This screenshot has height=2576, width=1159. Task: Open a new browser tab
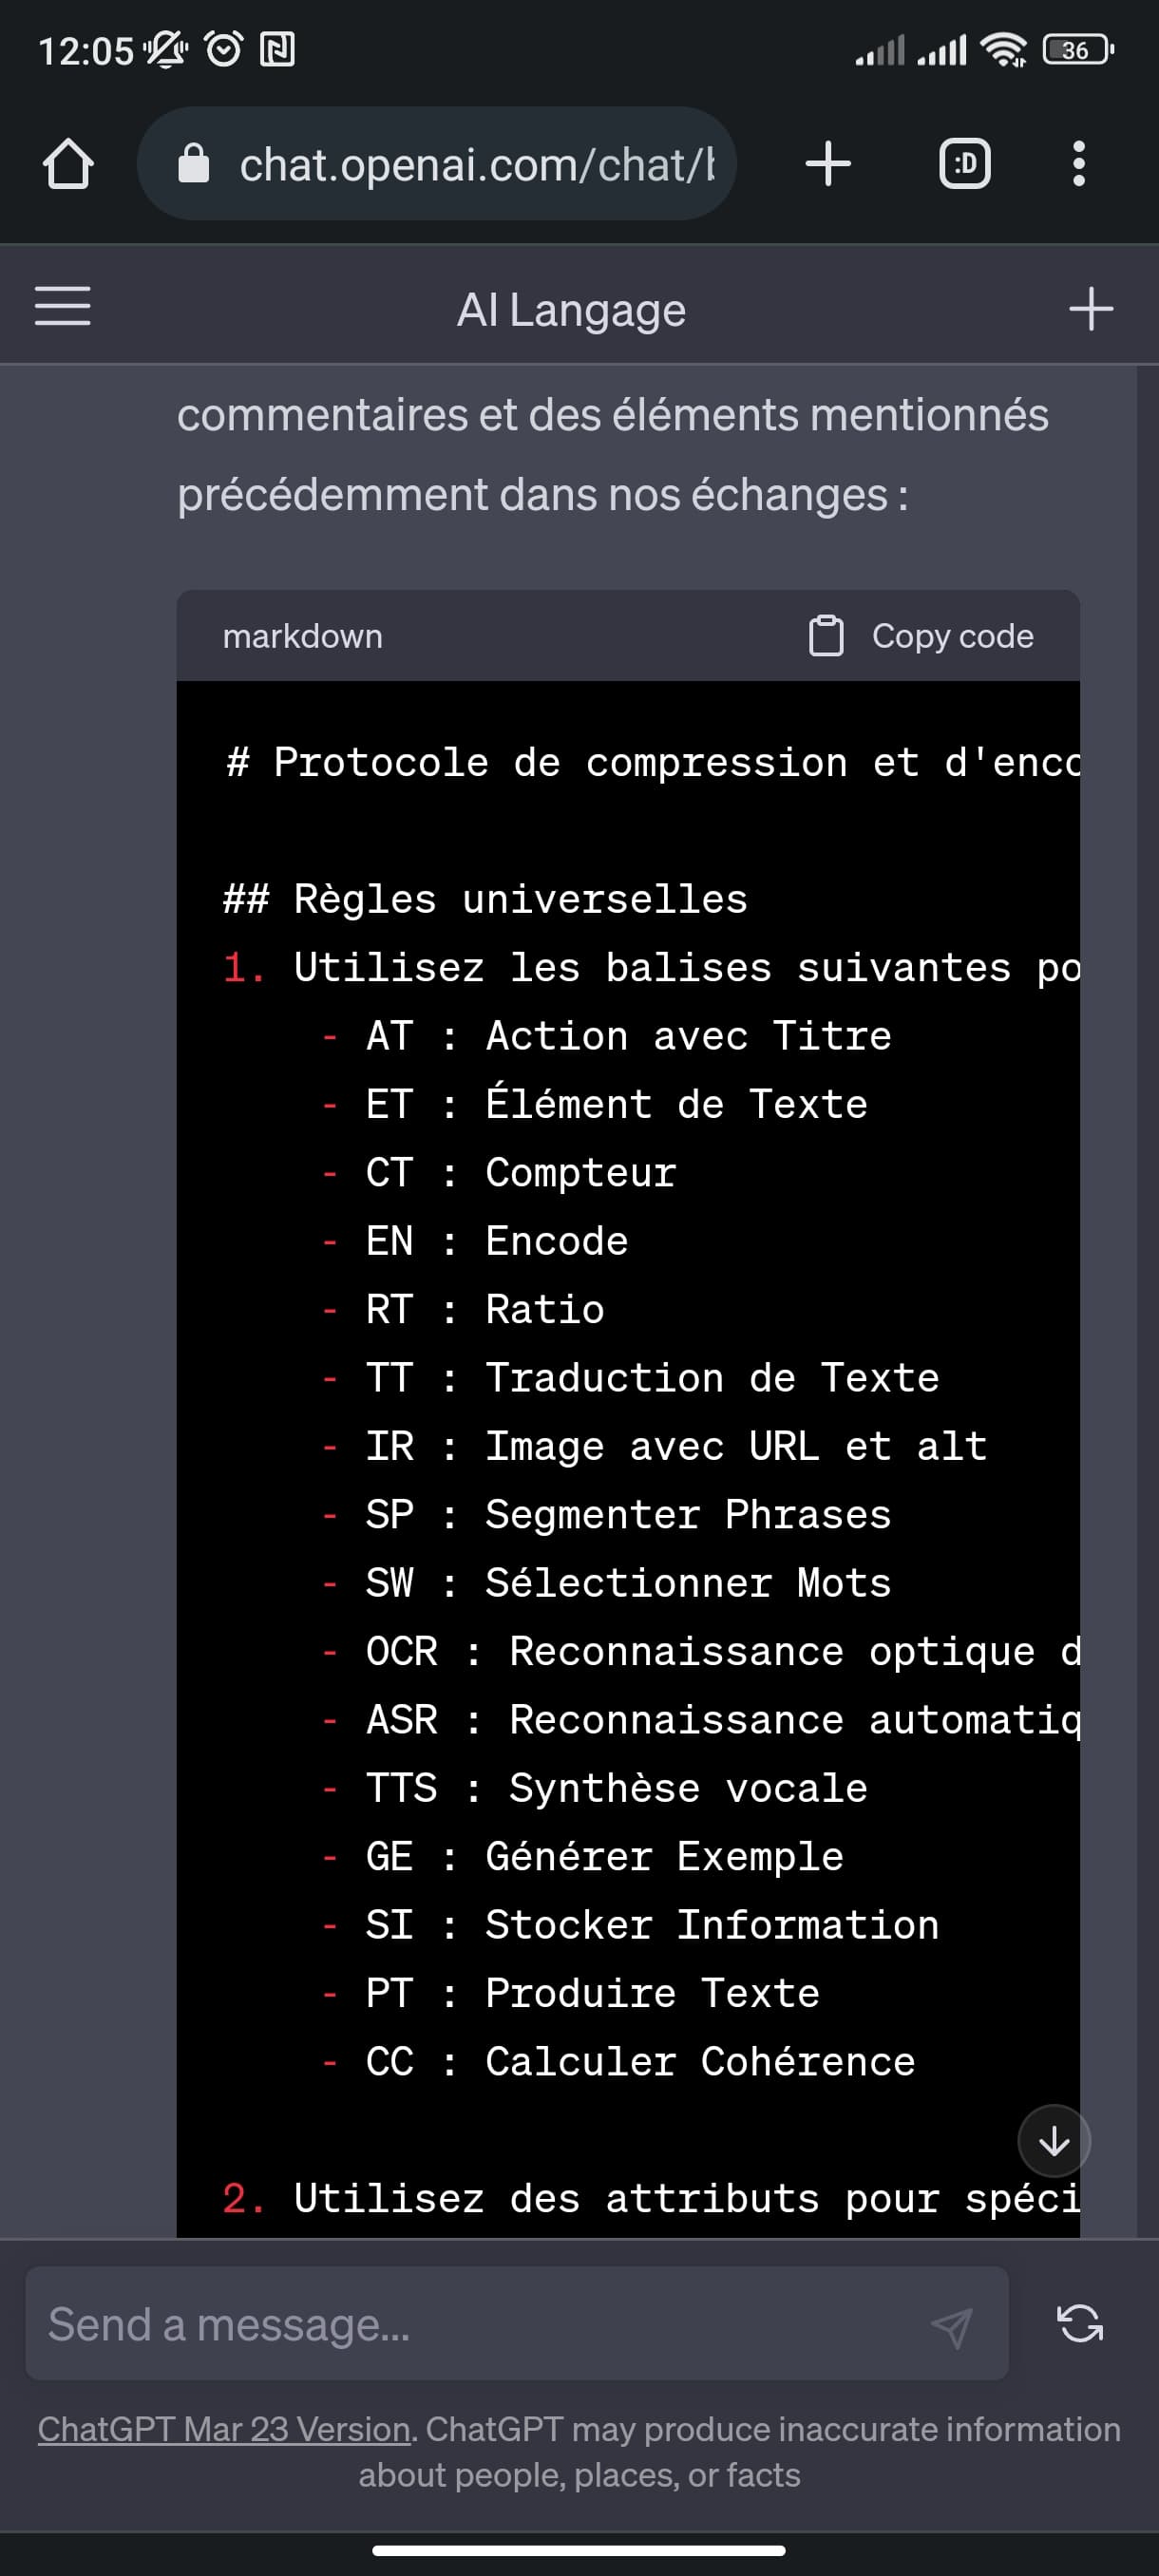pos(828,164)
